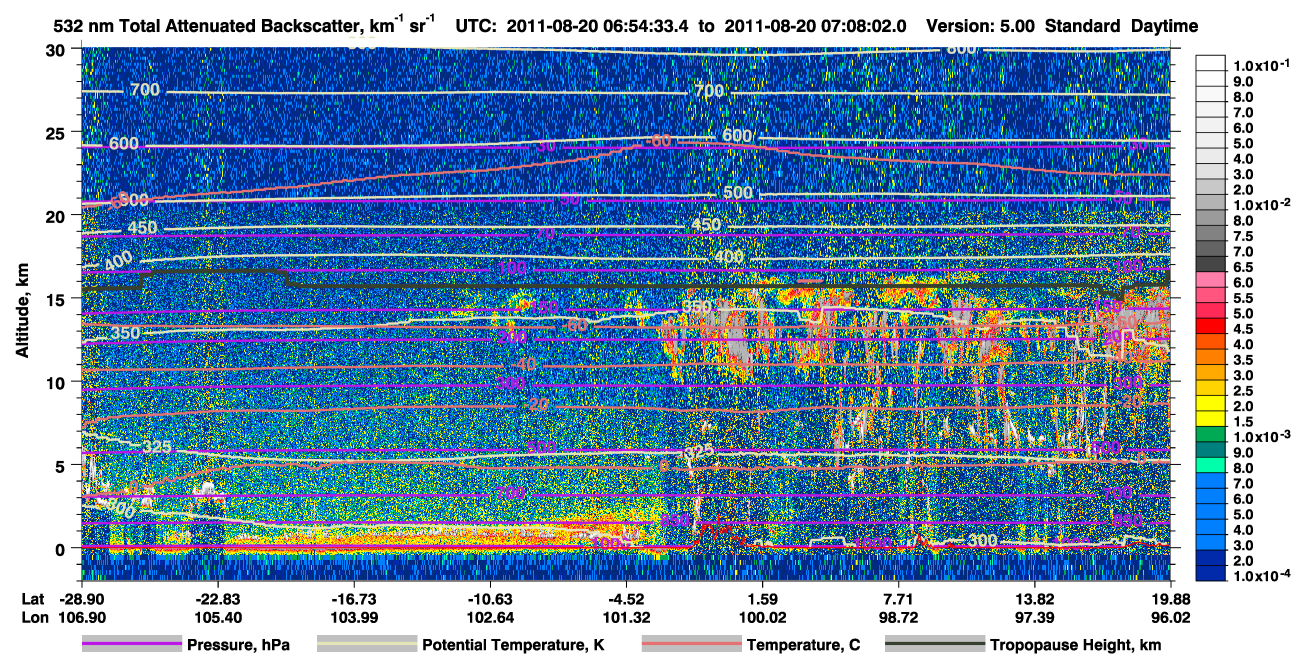Image resolution: width=1300 pixels, height=667 pixels.
Task: Click the Temperature, C legend line swatch
Action: click(x=690, y=645)
